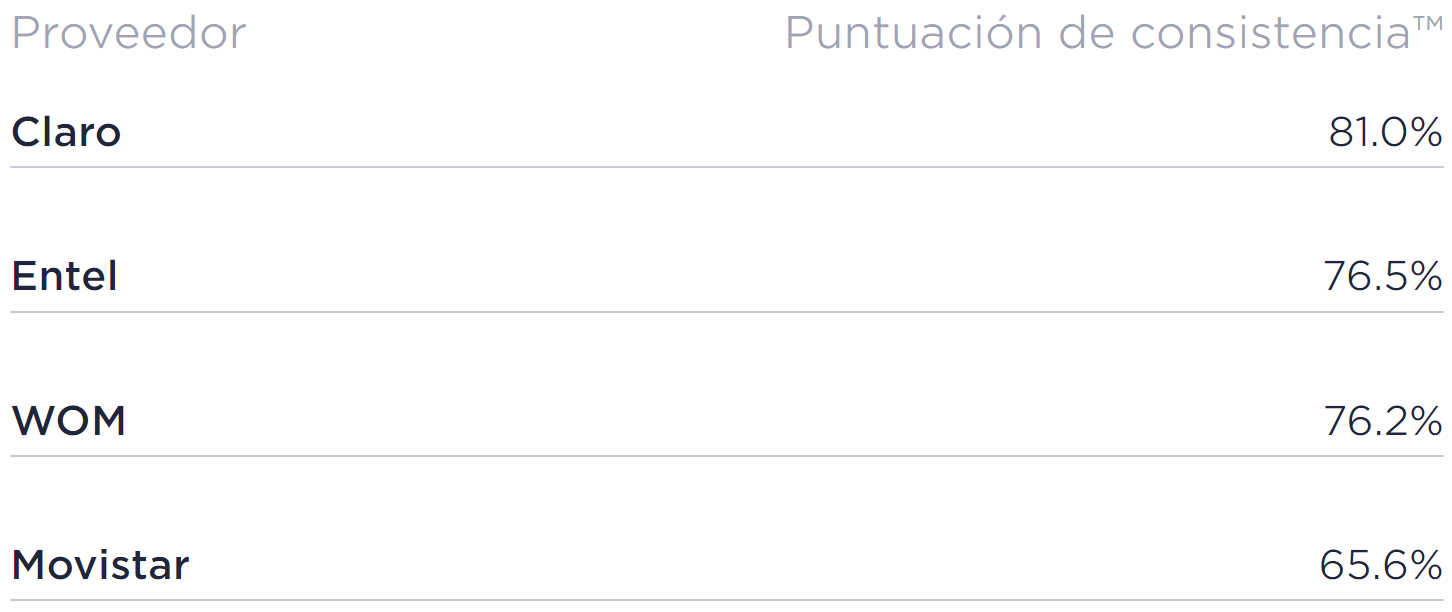Click the percent sign after 65.6
Screen dimensions: 1452x612
pos(1423,566)
